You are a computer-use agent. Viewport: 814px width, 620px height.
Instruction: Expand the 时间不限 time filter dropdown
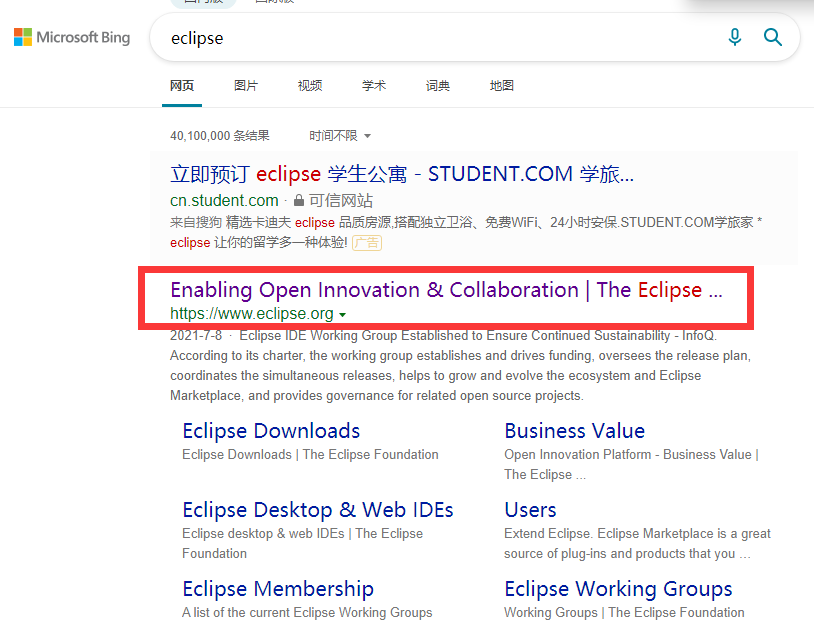340,136
